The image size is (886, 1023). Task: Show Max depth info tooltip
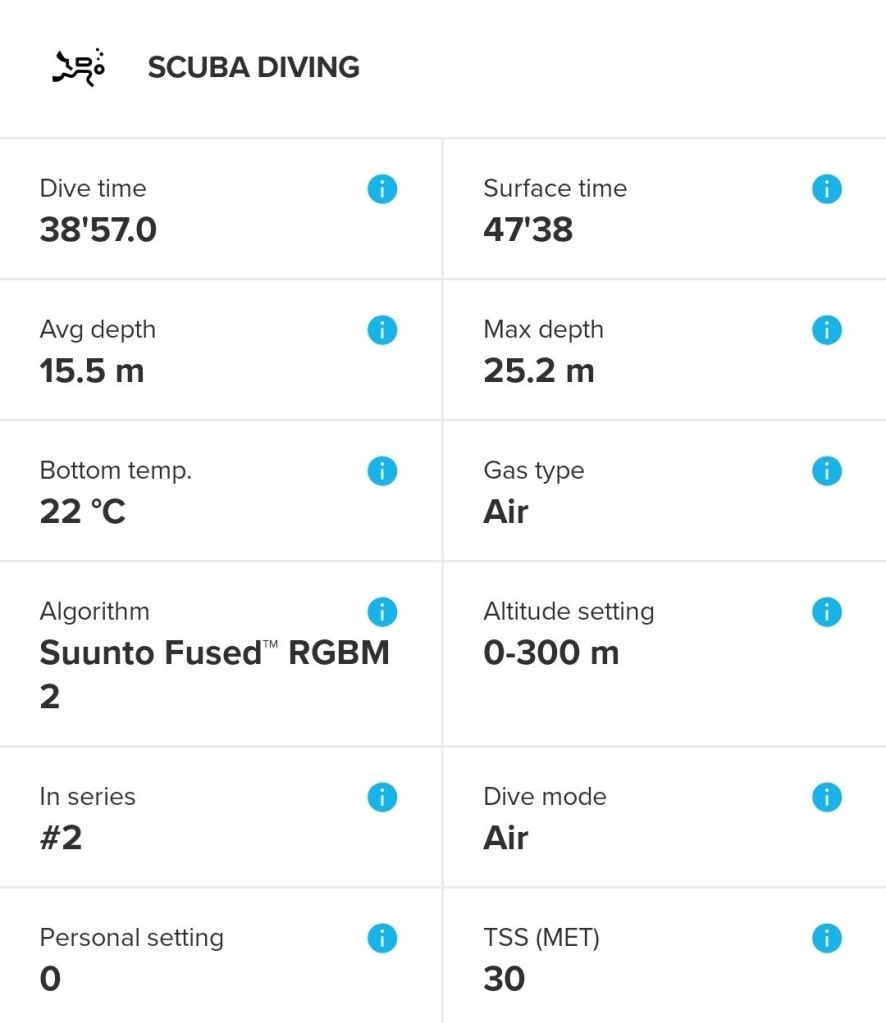coord(826,329)
